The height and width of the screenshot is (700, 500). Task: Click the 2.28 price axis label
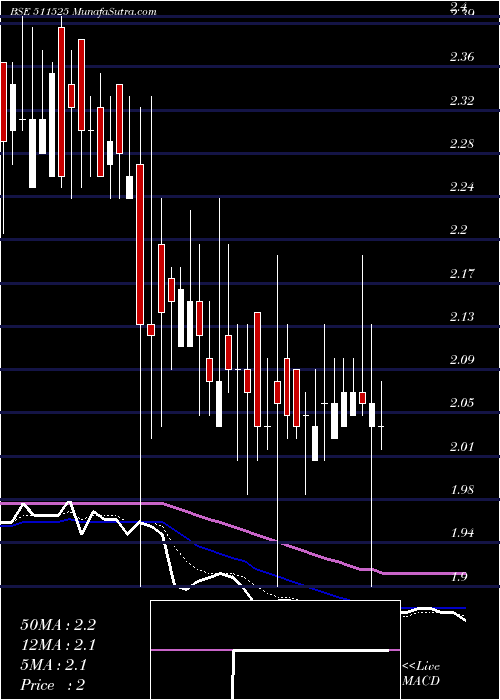462,144
